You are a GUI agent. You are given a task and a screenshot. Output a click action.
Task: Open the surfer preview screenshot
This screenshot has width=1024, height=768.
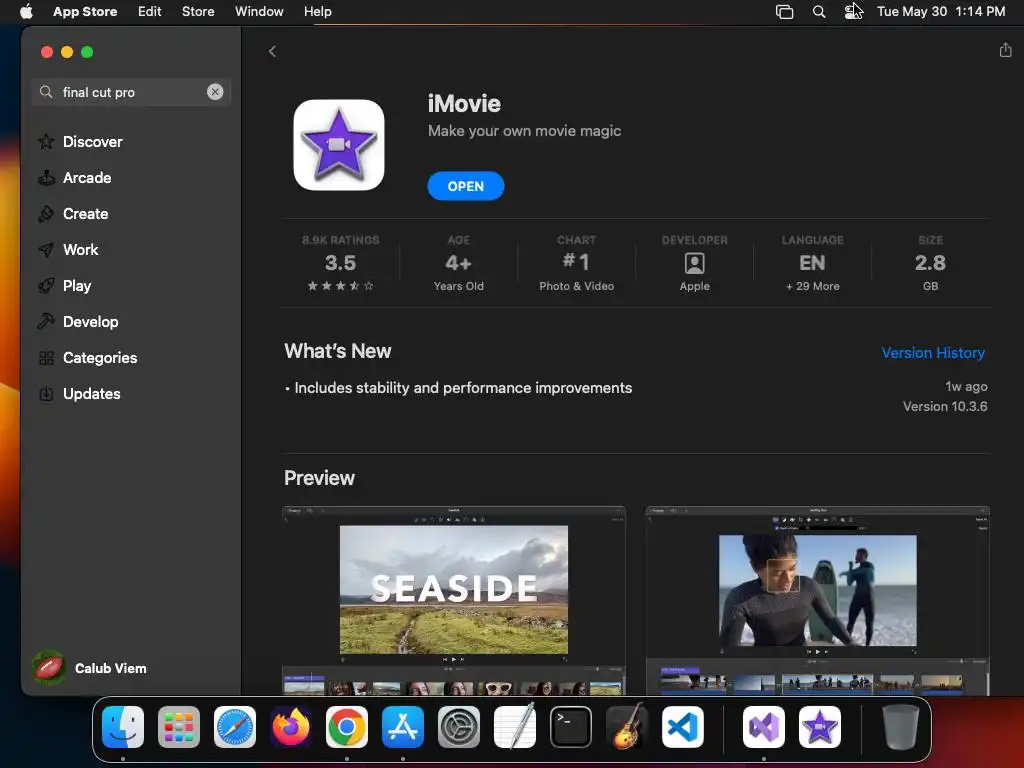pos(818,600)
